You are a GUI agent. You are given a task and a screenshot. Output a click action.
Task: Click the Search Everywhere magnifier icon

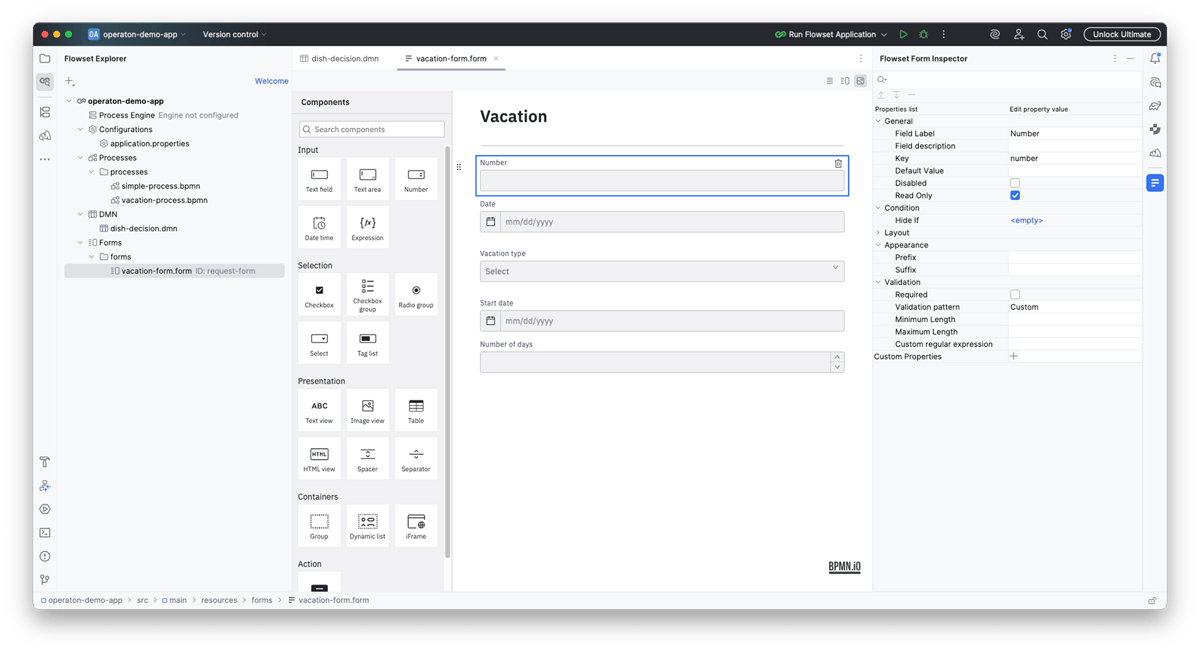tap(1042, 34)
